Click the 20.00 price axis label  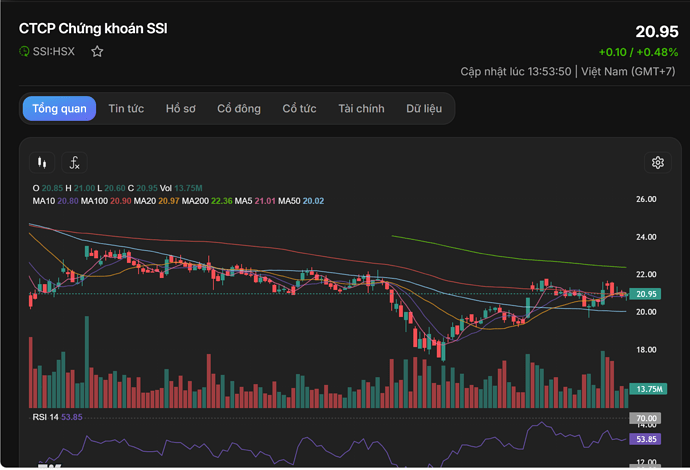pos(646,312)
